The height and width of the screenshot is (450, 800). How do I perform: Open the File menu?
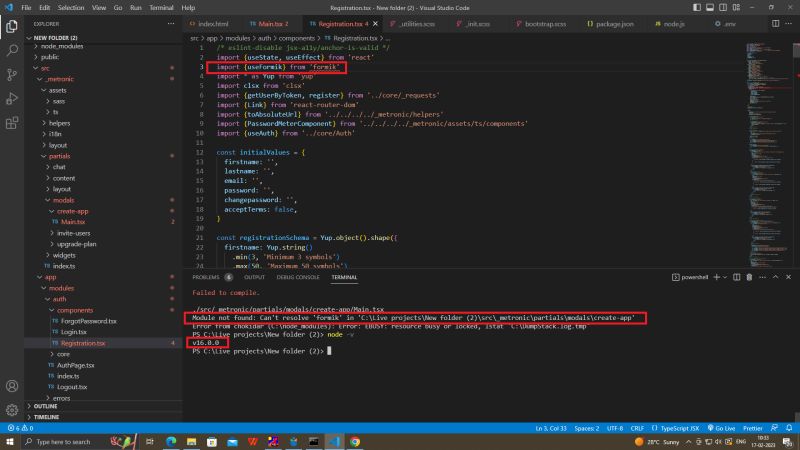click(26, 8)
